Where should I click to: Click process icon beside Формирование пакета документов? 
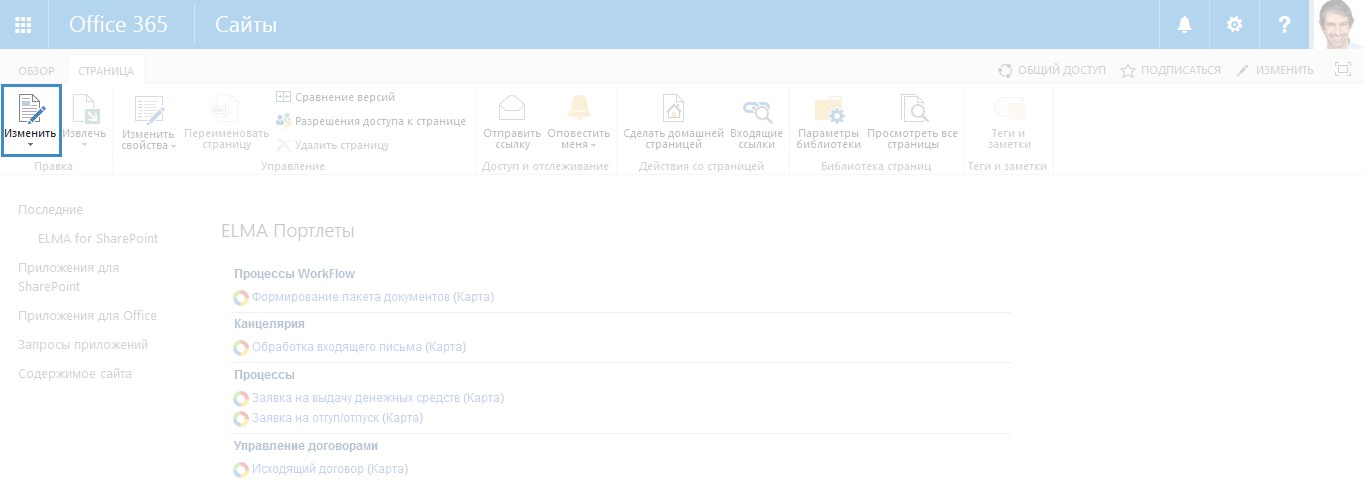click(241, 297)
